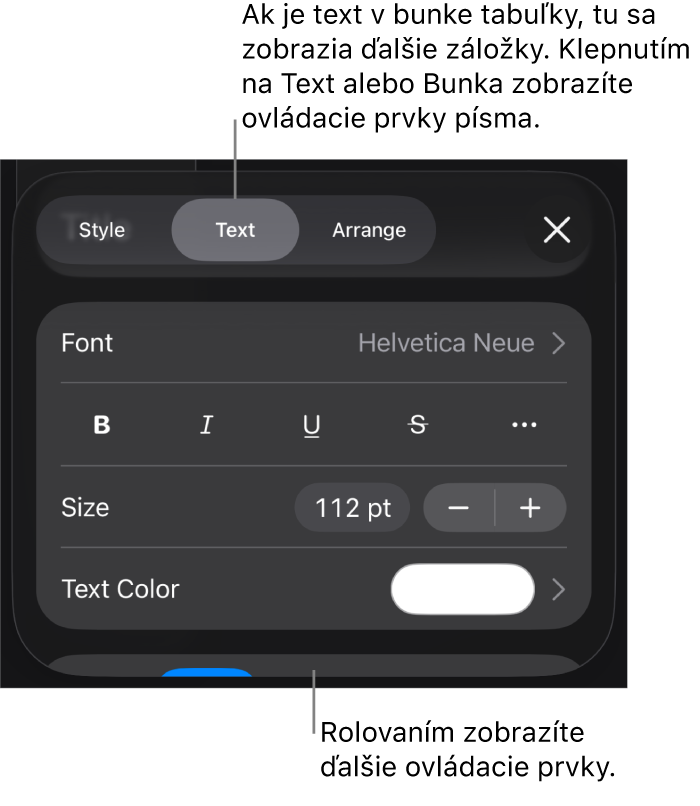
Task: Click the partially visible blue button below
Action: (207, 672)
